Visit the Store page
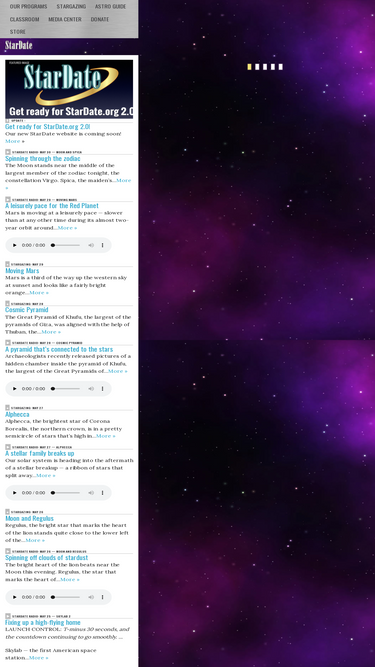Screen dimensions: 375x667 pyautogui.click(x=18, y=31)
